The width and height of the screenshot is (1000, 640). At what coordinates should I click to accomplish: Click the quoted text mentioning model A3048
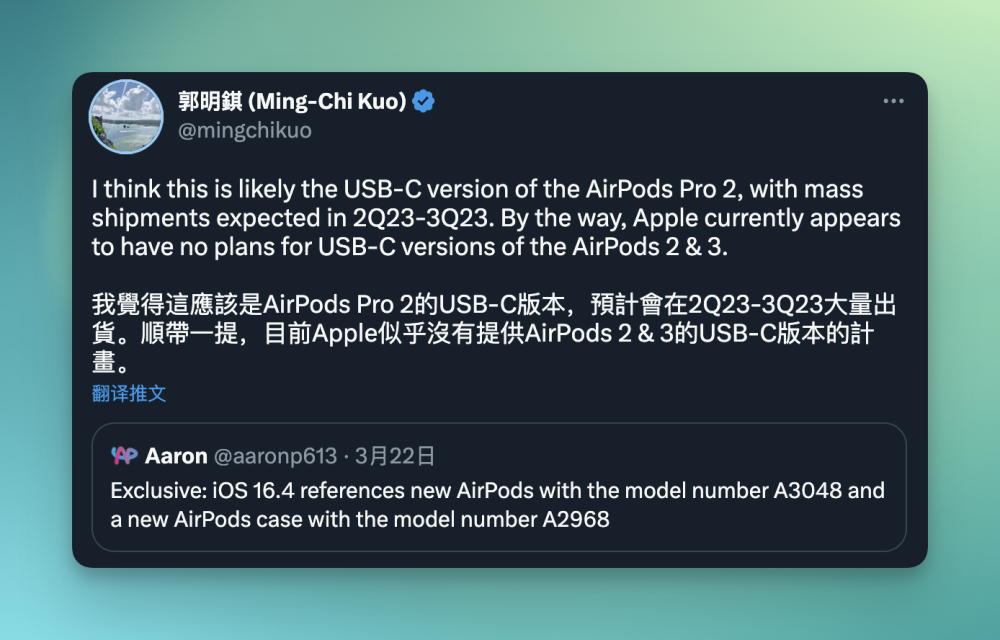click(497, 490)
